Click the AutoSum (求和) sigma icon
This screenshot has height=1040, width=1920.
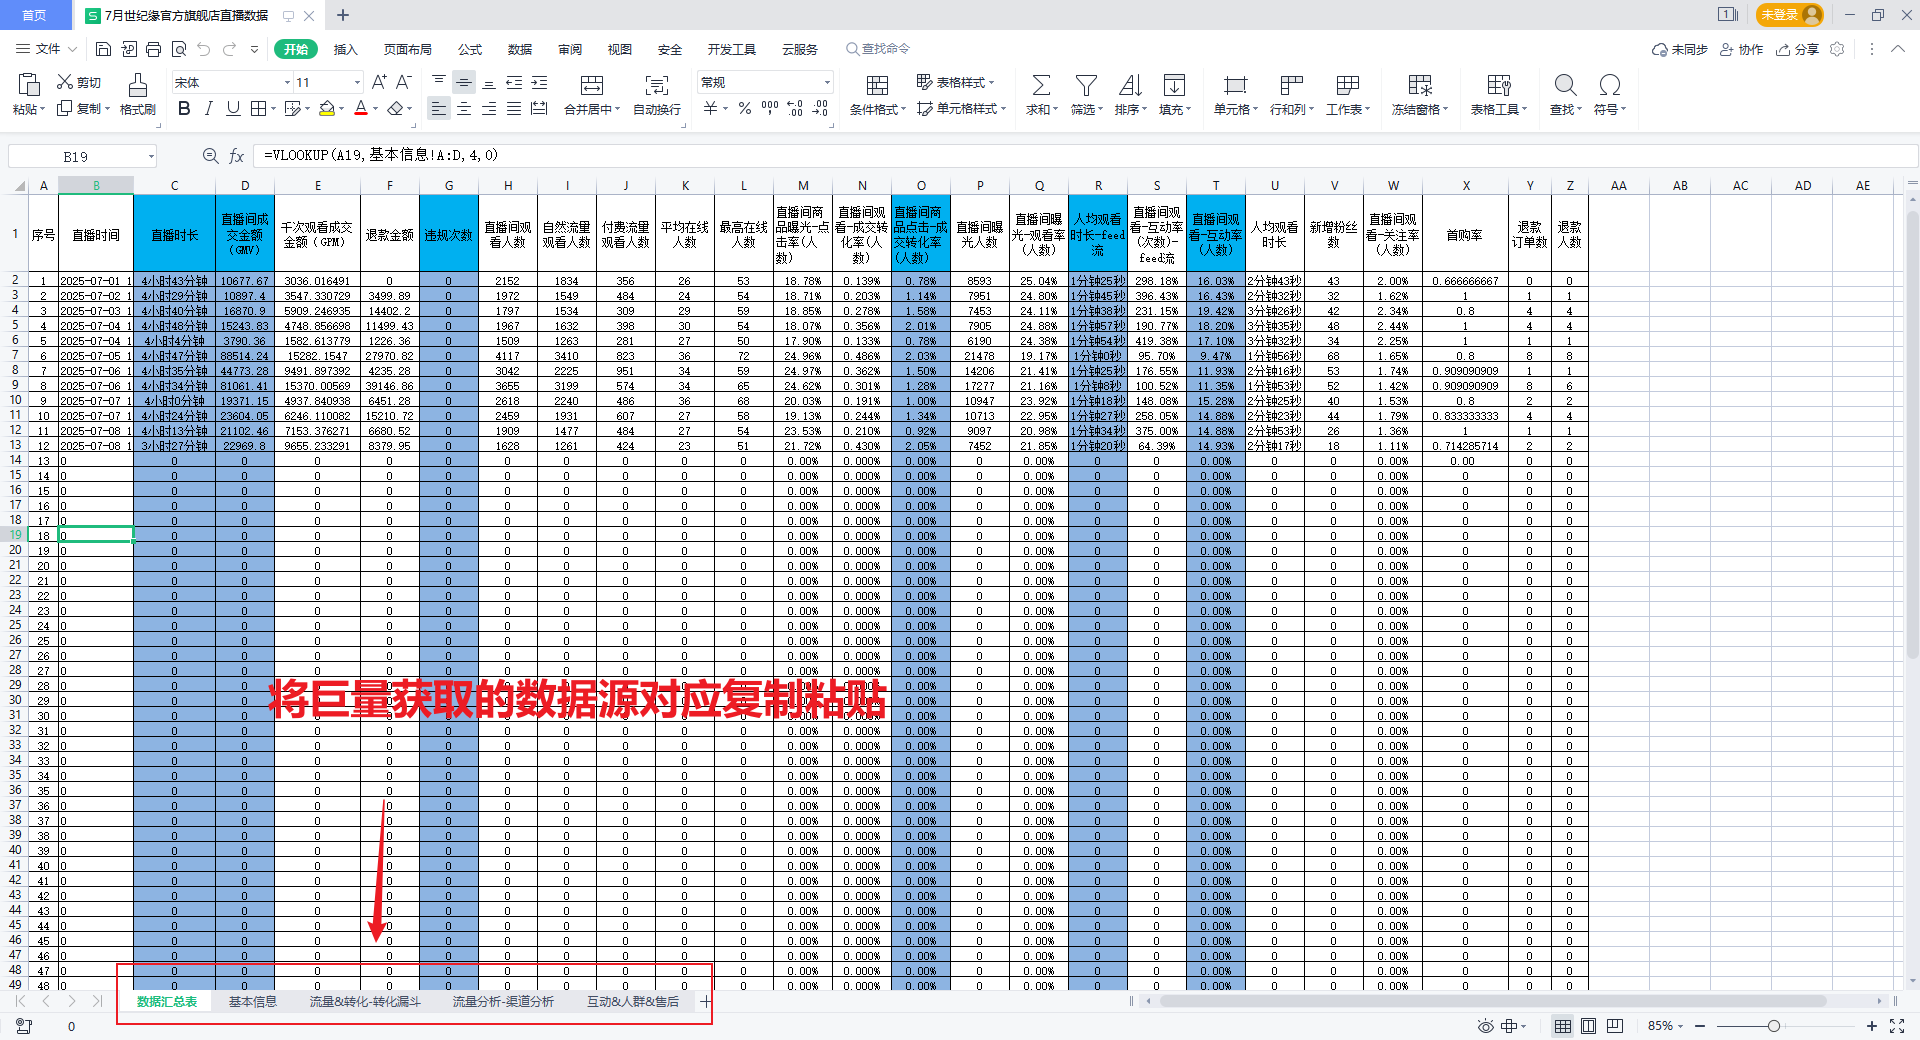point(1040,86)
